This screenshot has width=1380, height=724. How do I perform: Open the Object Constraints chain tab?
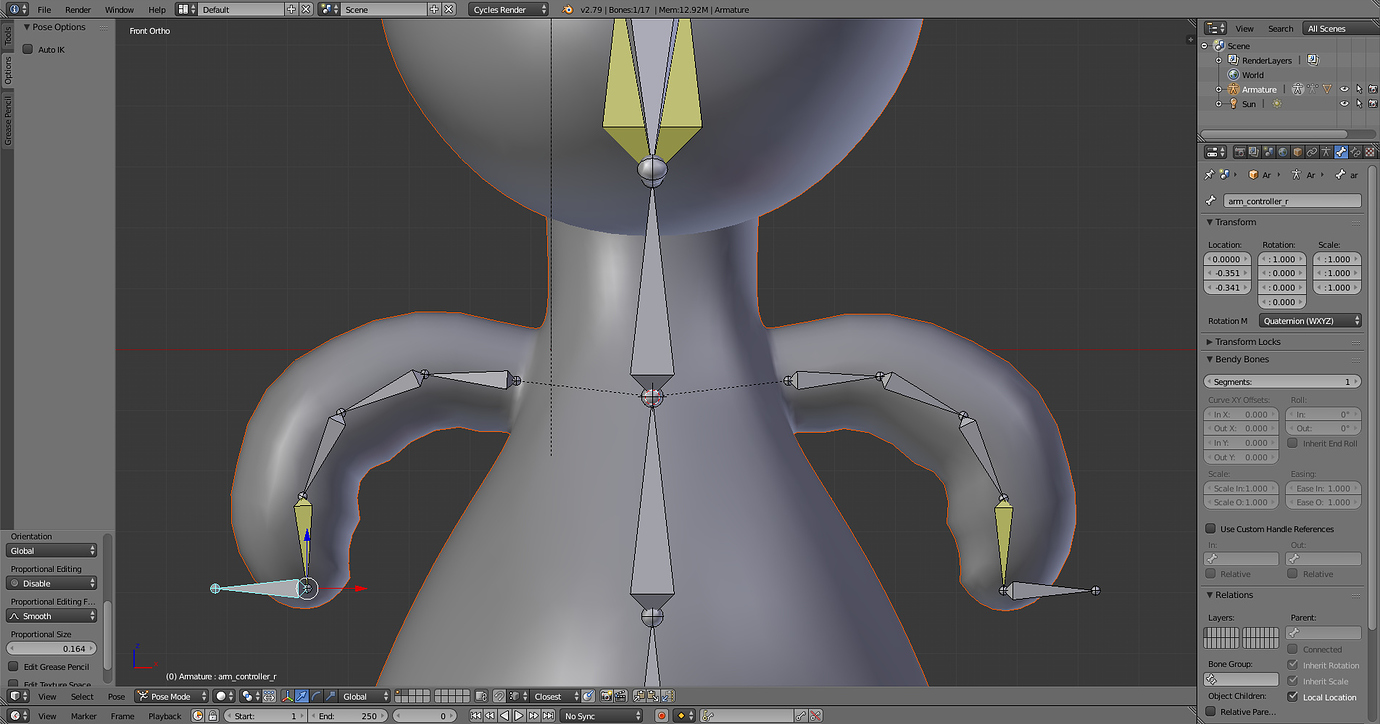tap(1312, 152)
